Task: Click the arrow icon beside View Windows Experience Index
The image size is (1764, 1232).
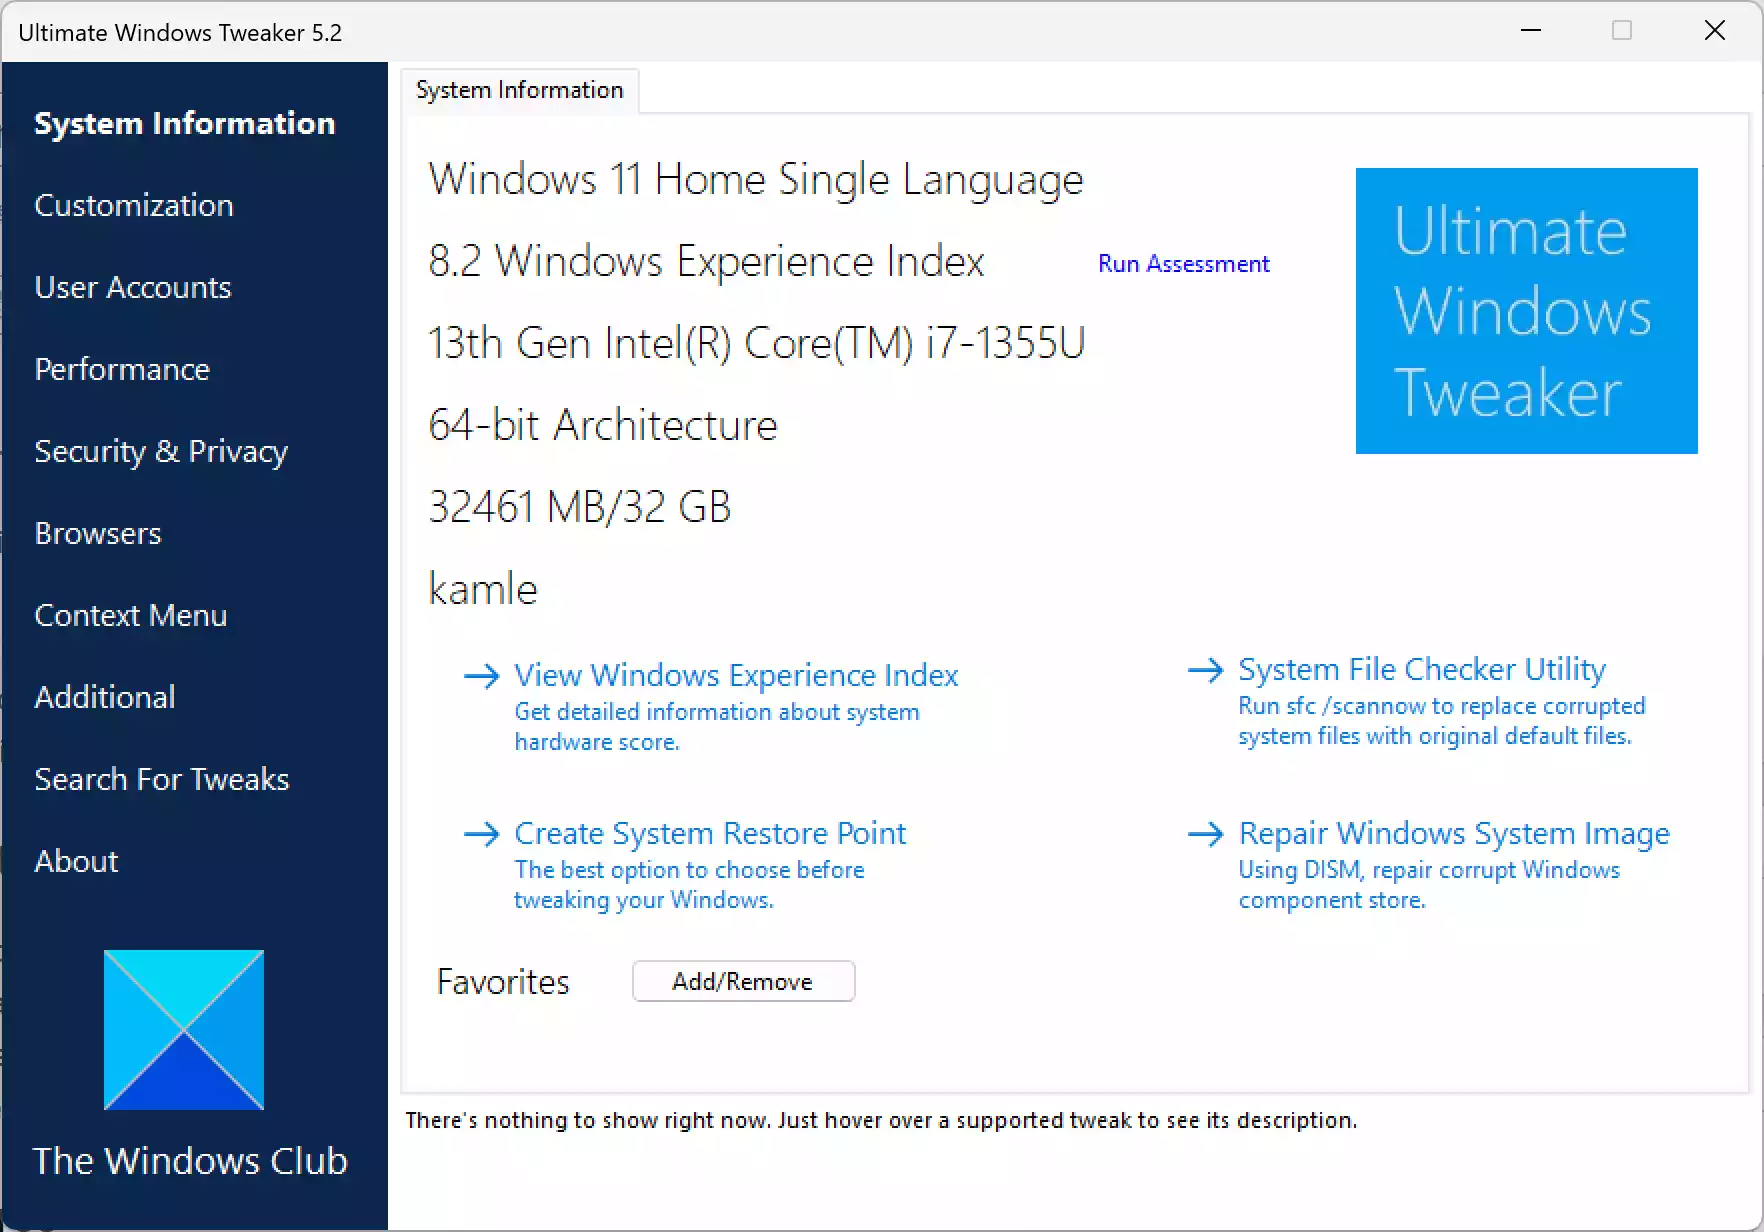Action: (x=483, y=676)
